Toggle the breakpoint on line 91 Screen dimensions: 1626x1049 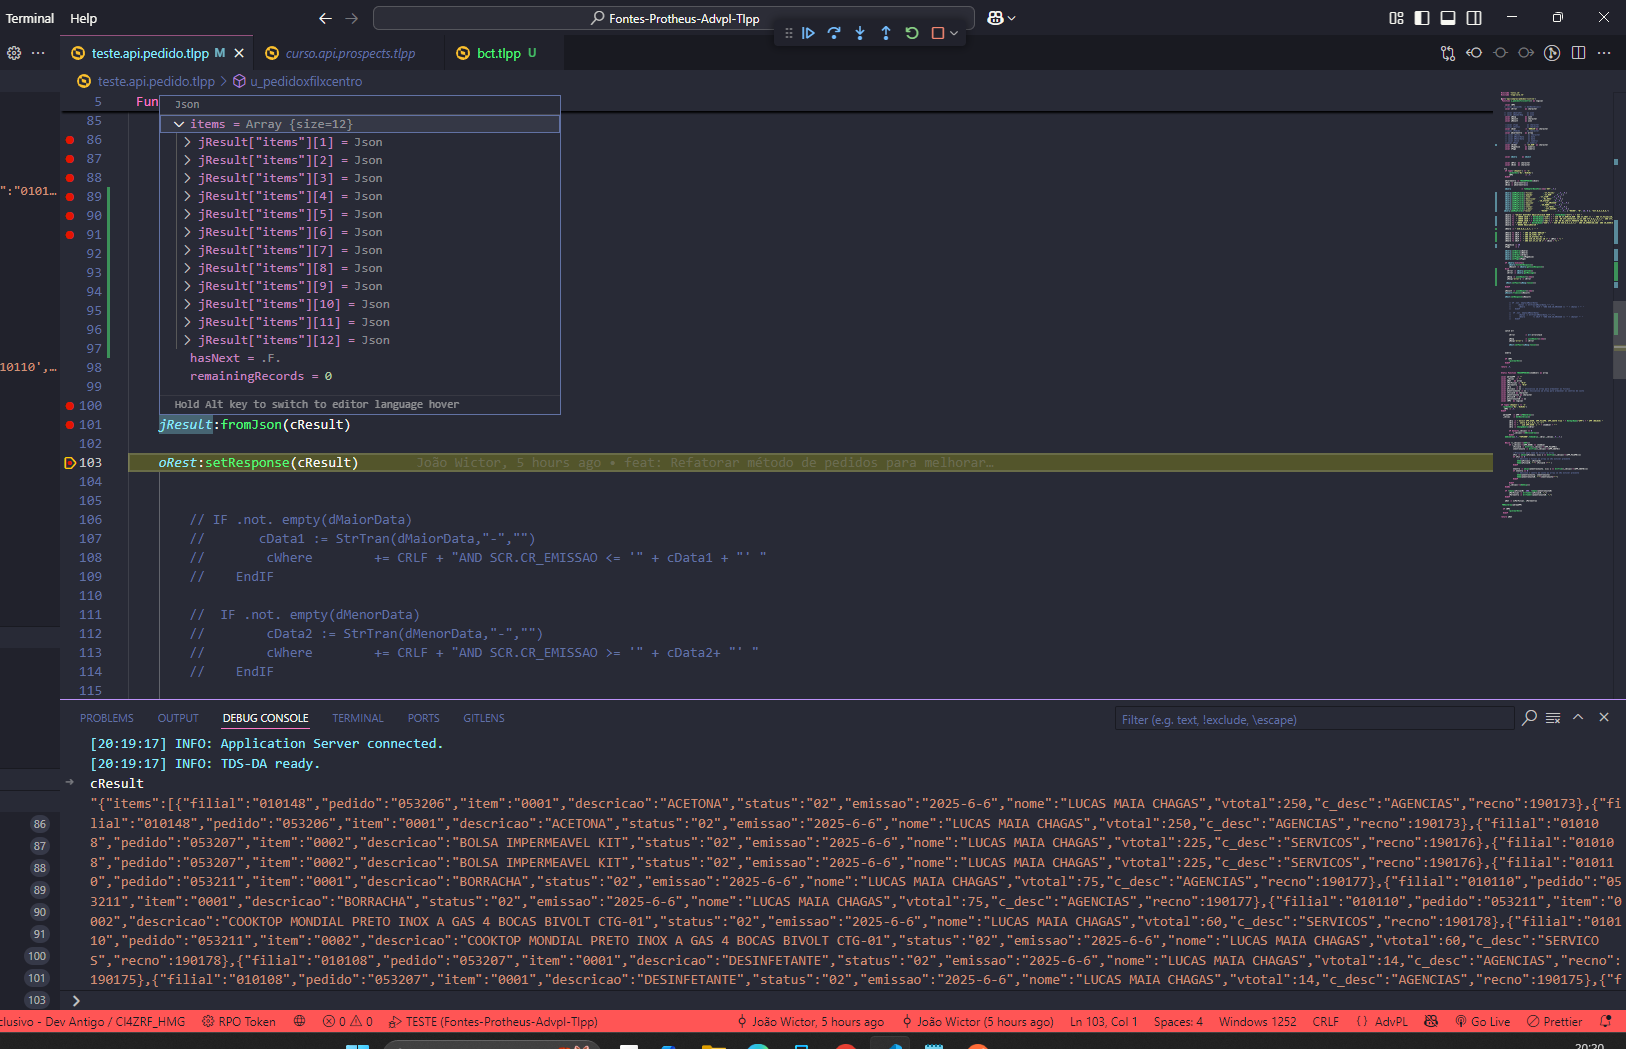(70, 235)
